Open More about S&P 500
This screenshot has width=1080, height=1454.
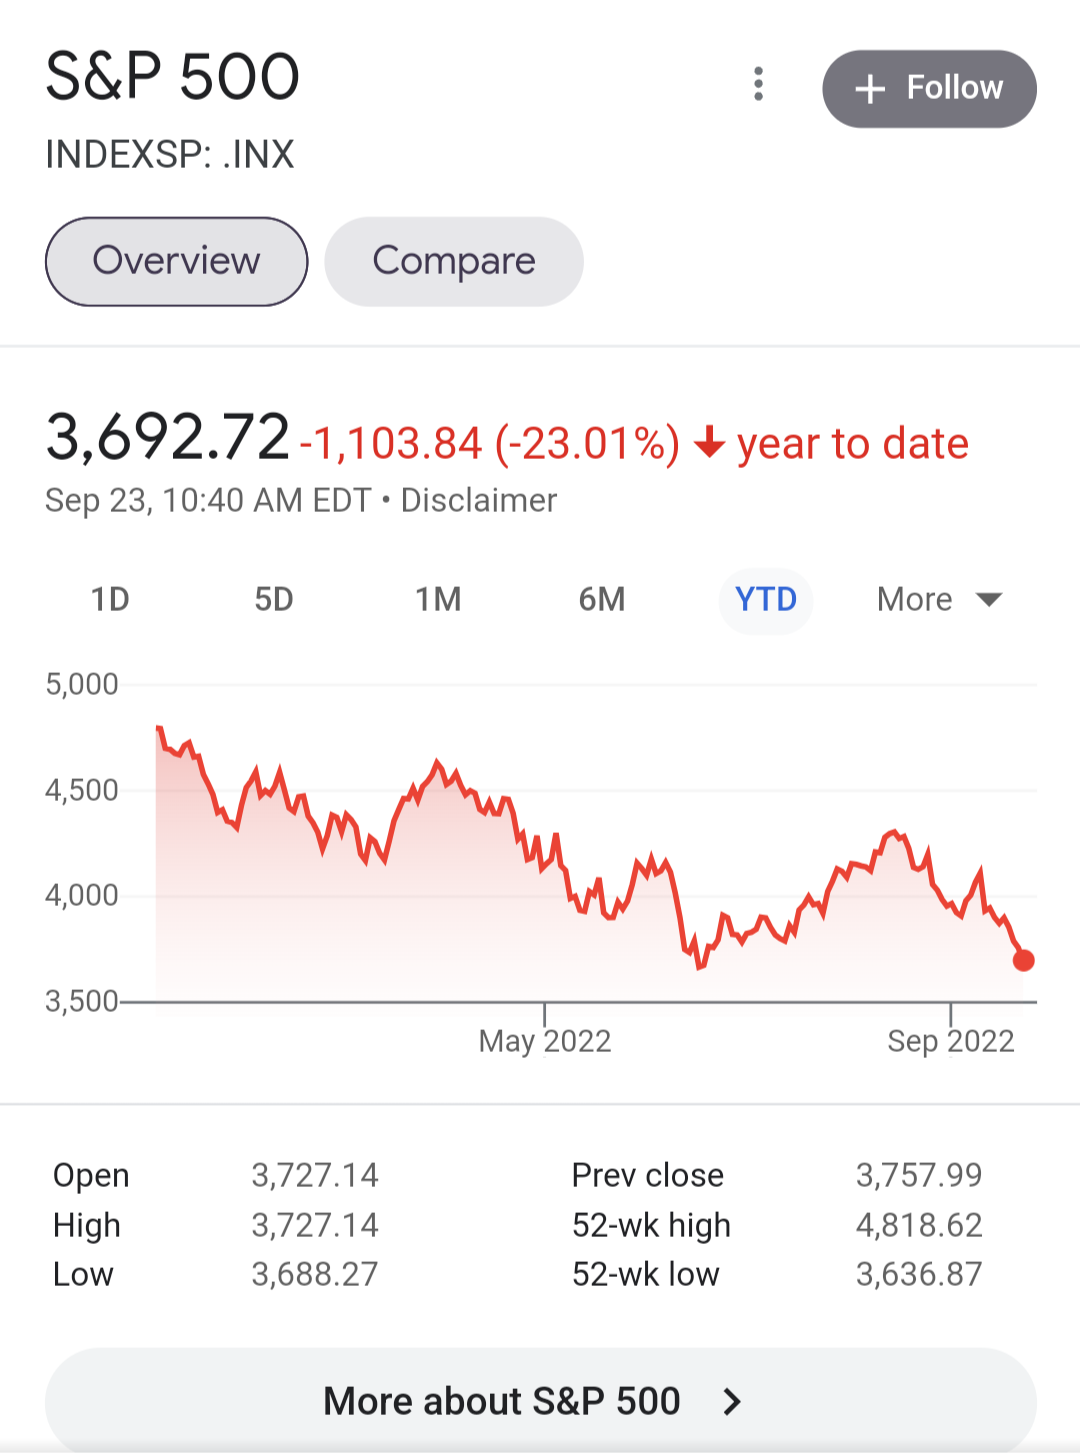coord(540,1400)
